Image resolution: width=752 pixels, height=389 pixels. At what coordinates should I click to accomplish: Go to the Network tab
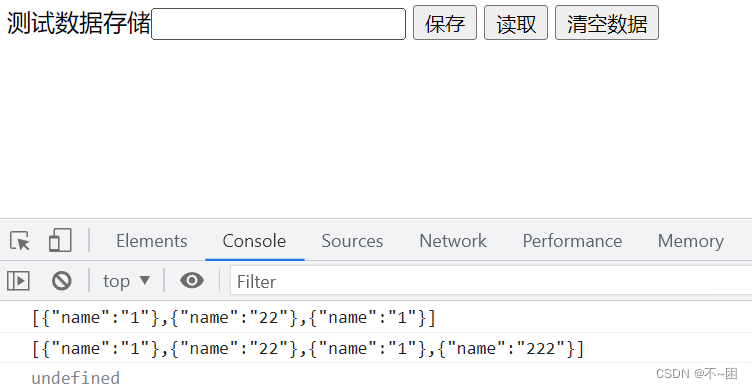(453, 241)
